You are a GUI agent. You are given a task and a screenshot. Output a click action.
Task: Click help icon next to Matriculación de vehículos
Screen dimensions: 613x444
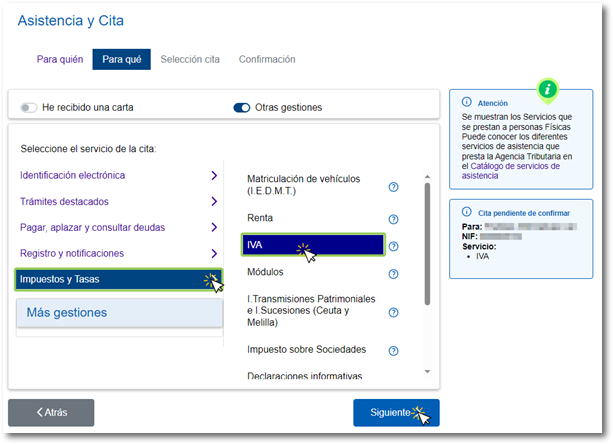point(393,186)
